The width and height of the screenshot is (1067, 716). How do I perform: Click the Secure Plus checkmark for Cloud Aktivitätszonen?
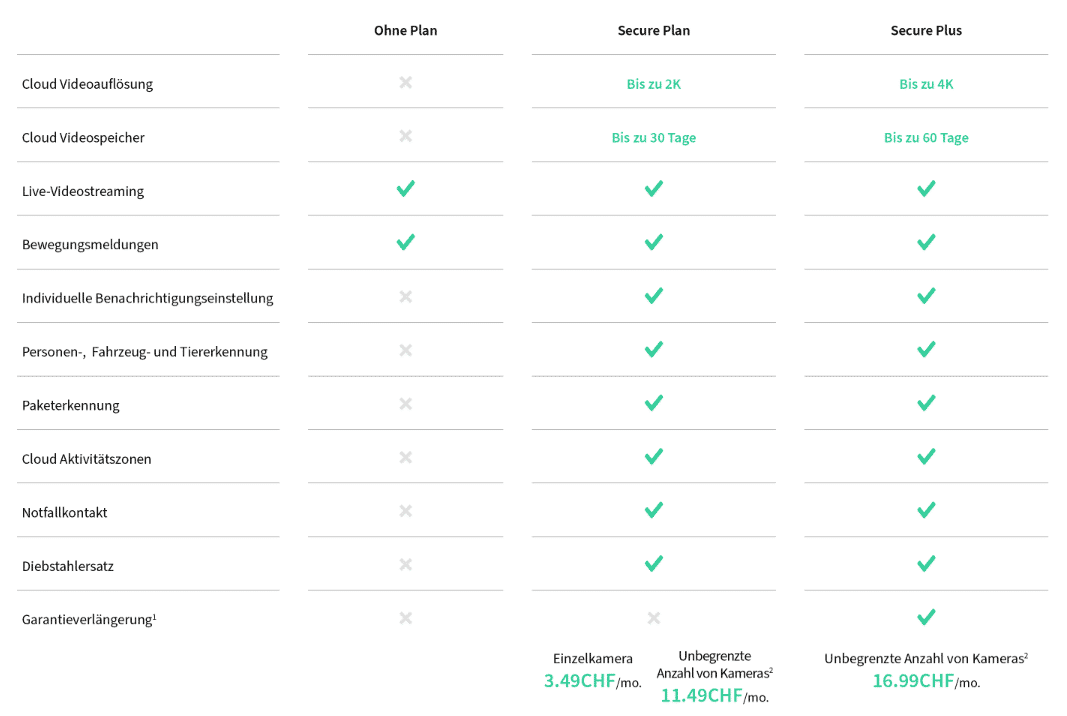[x=926, y=457]
